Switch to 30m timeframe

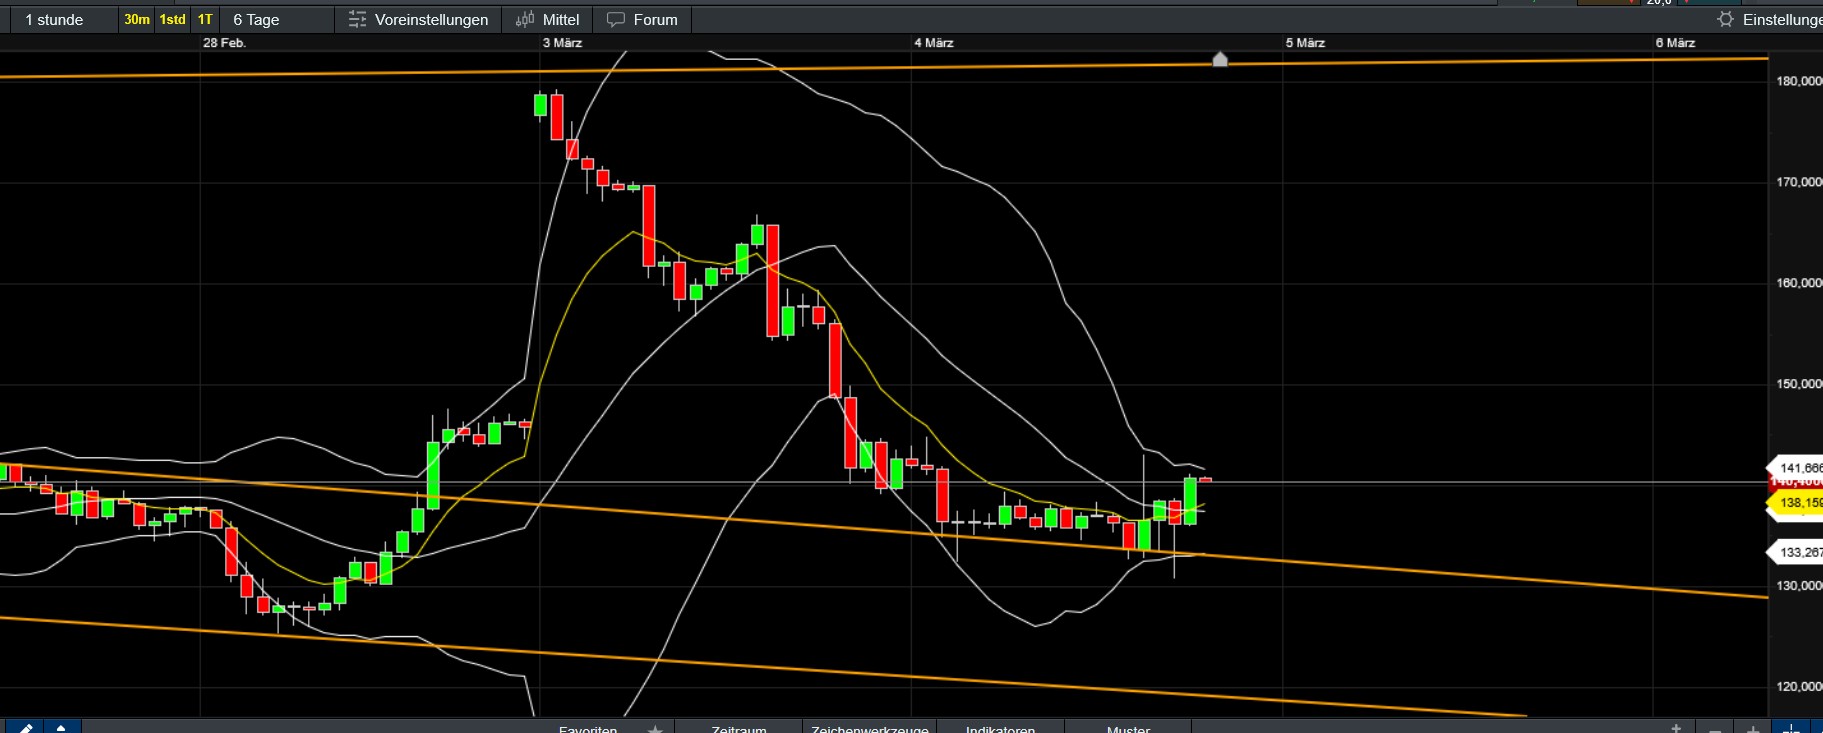pos(137,20)
